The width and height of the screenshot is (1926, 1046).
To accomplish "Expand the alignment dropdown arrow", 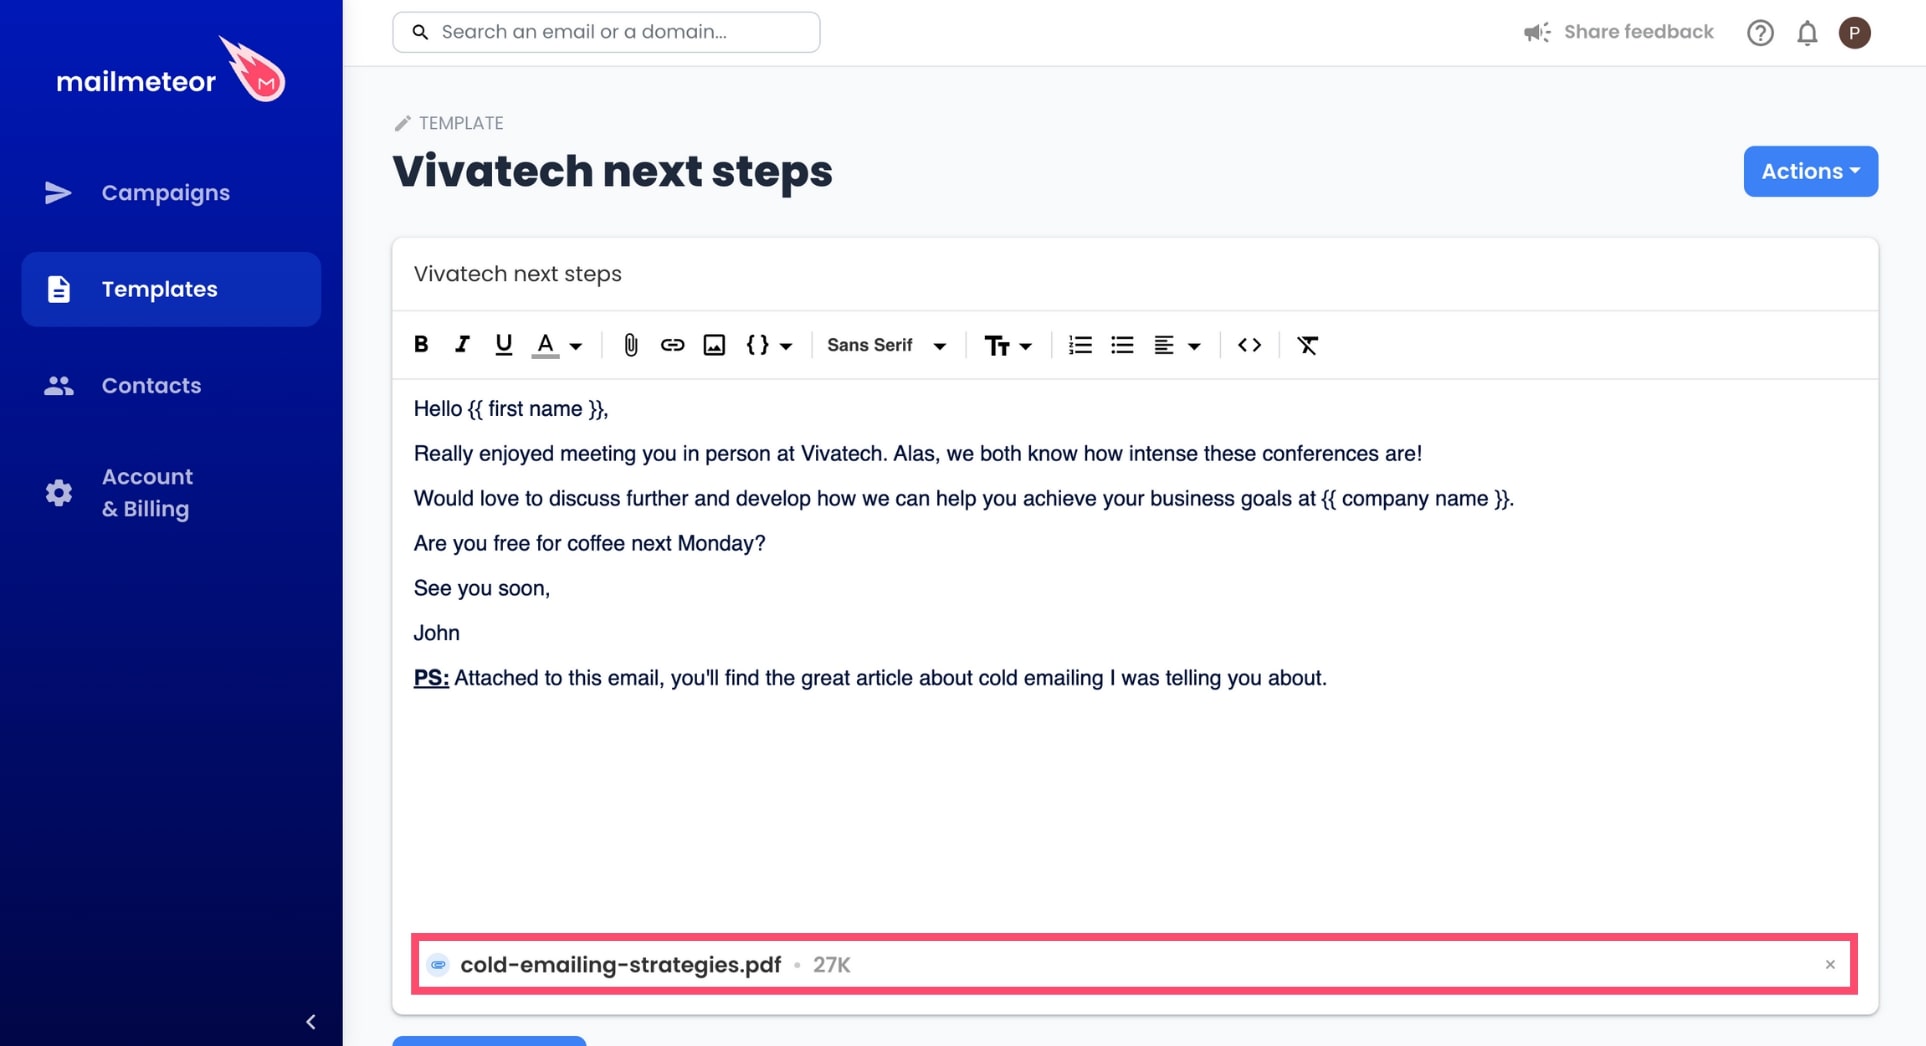I will [x=1194, y=346].
